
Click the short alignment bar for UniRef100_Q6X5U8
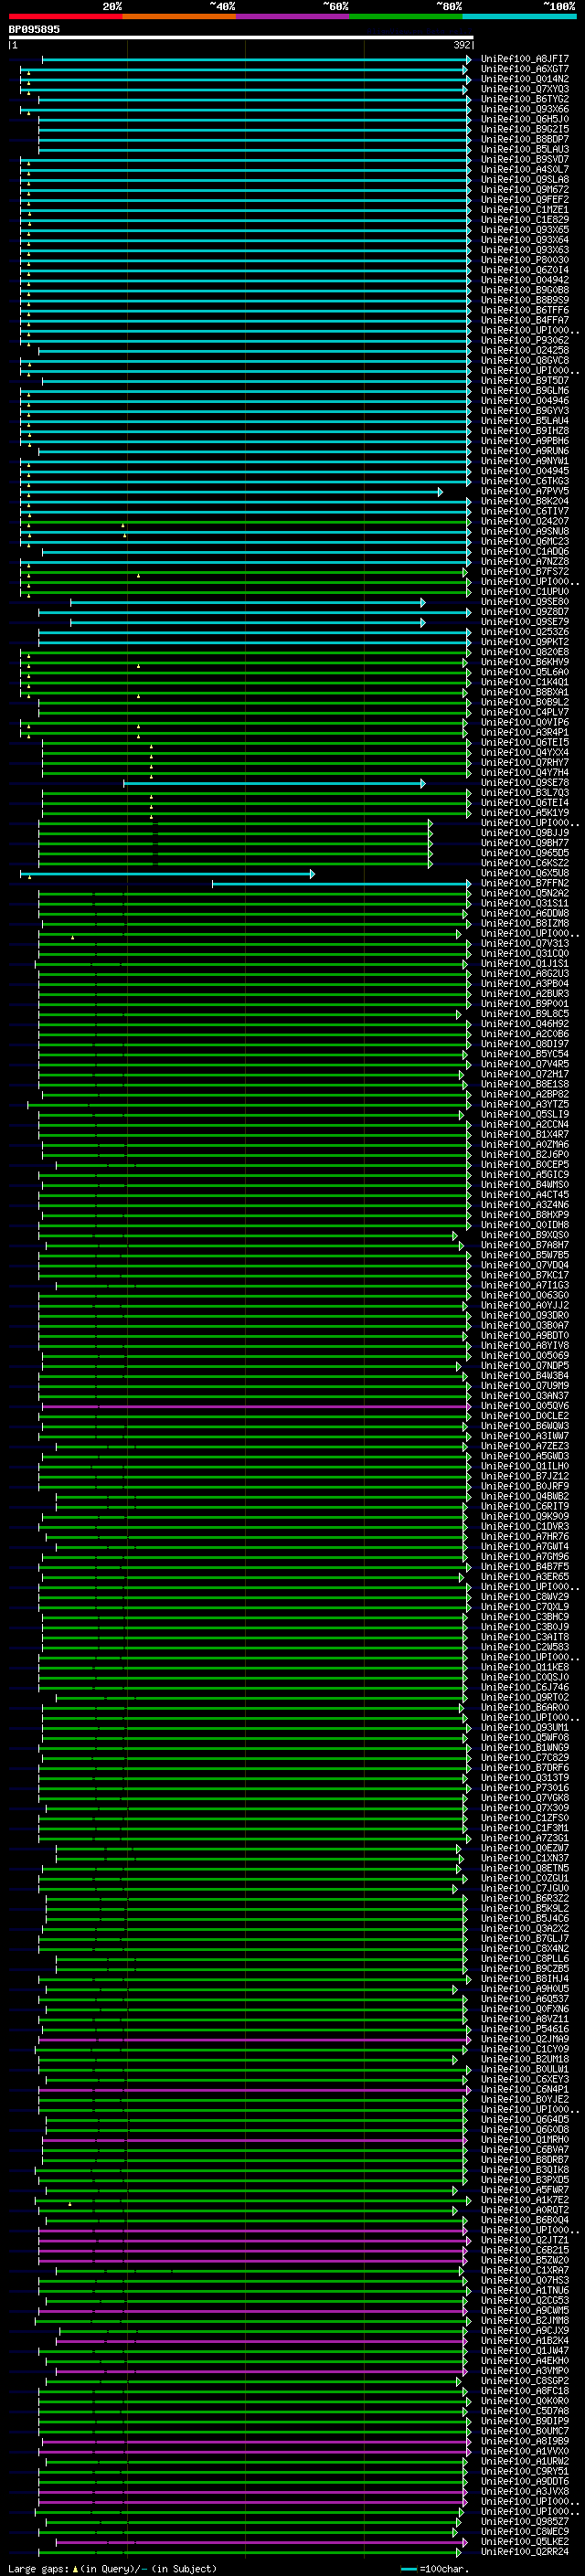[167, 874]
